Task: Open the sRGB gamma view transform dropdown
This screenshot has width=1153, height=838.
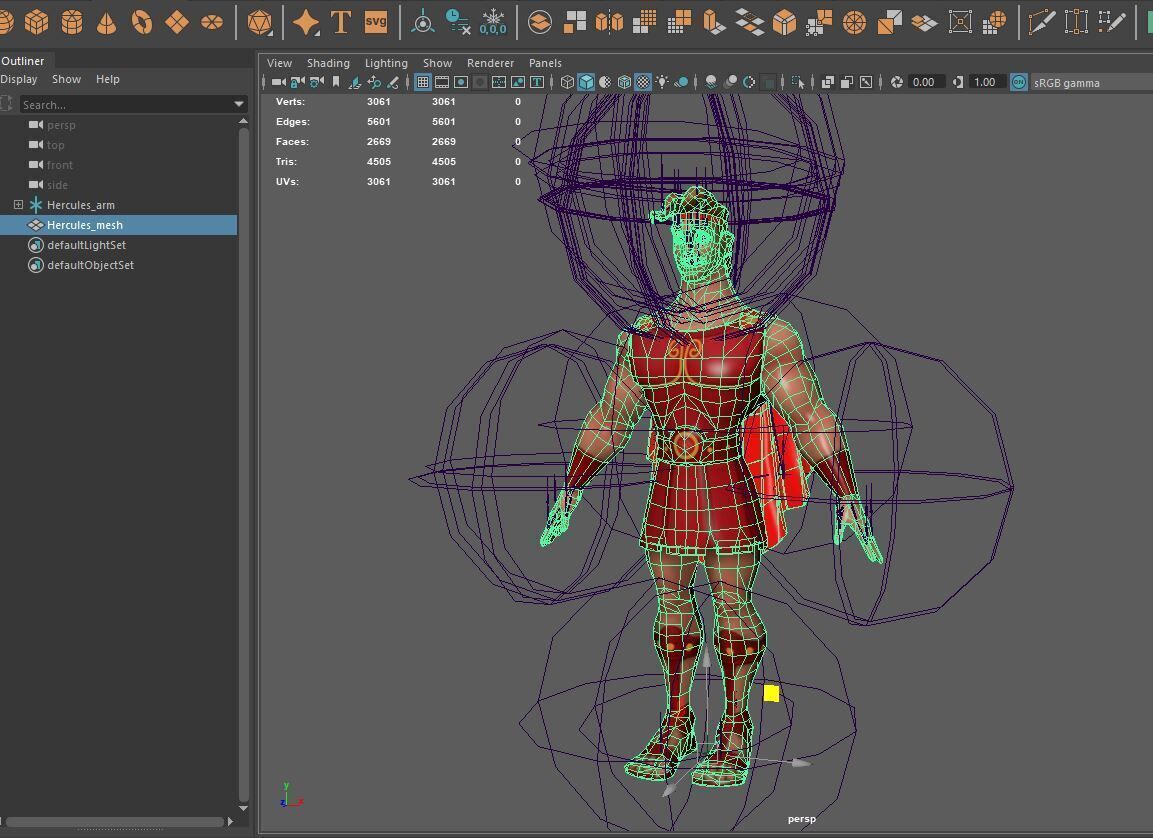Action: point(1091,83)
